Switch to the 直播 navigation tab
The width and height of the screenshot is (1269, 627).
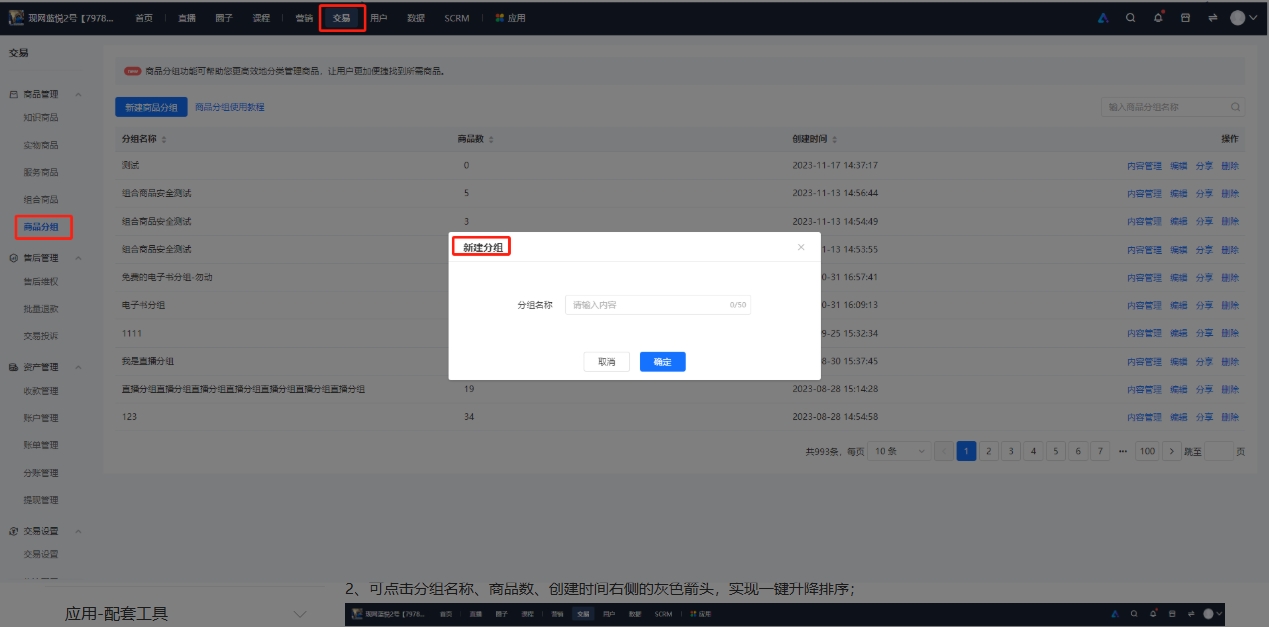[x=190, y=17]
